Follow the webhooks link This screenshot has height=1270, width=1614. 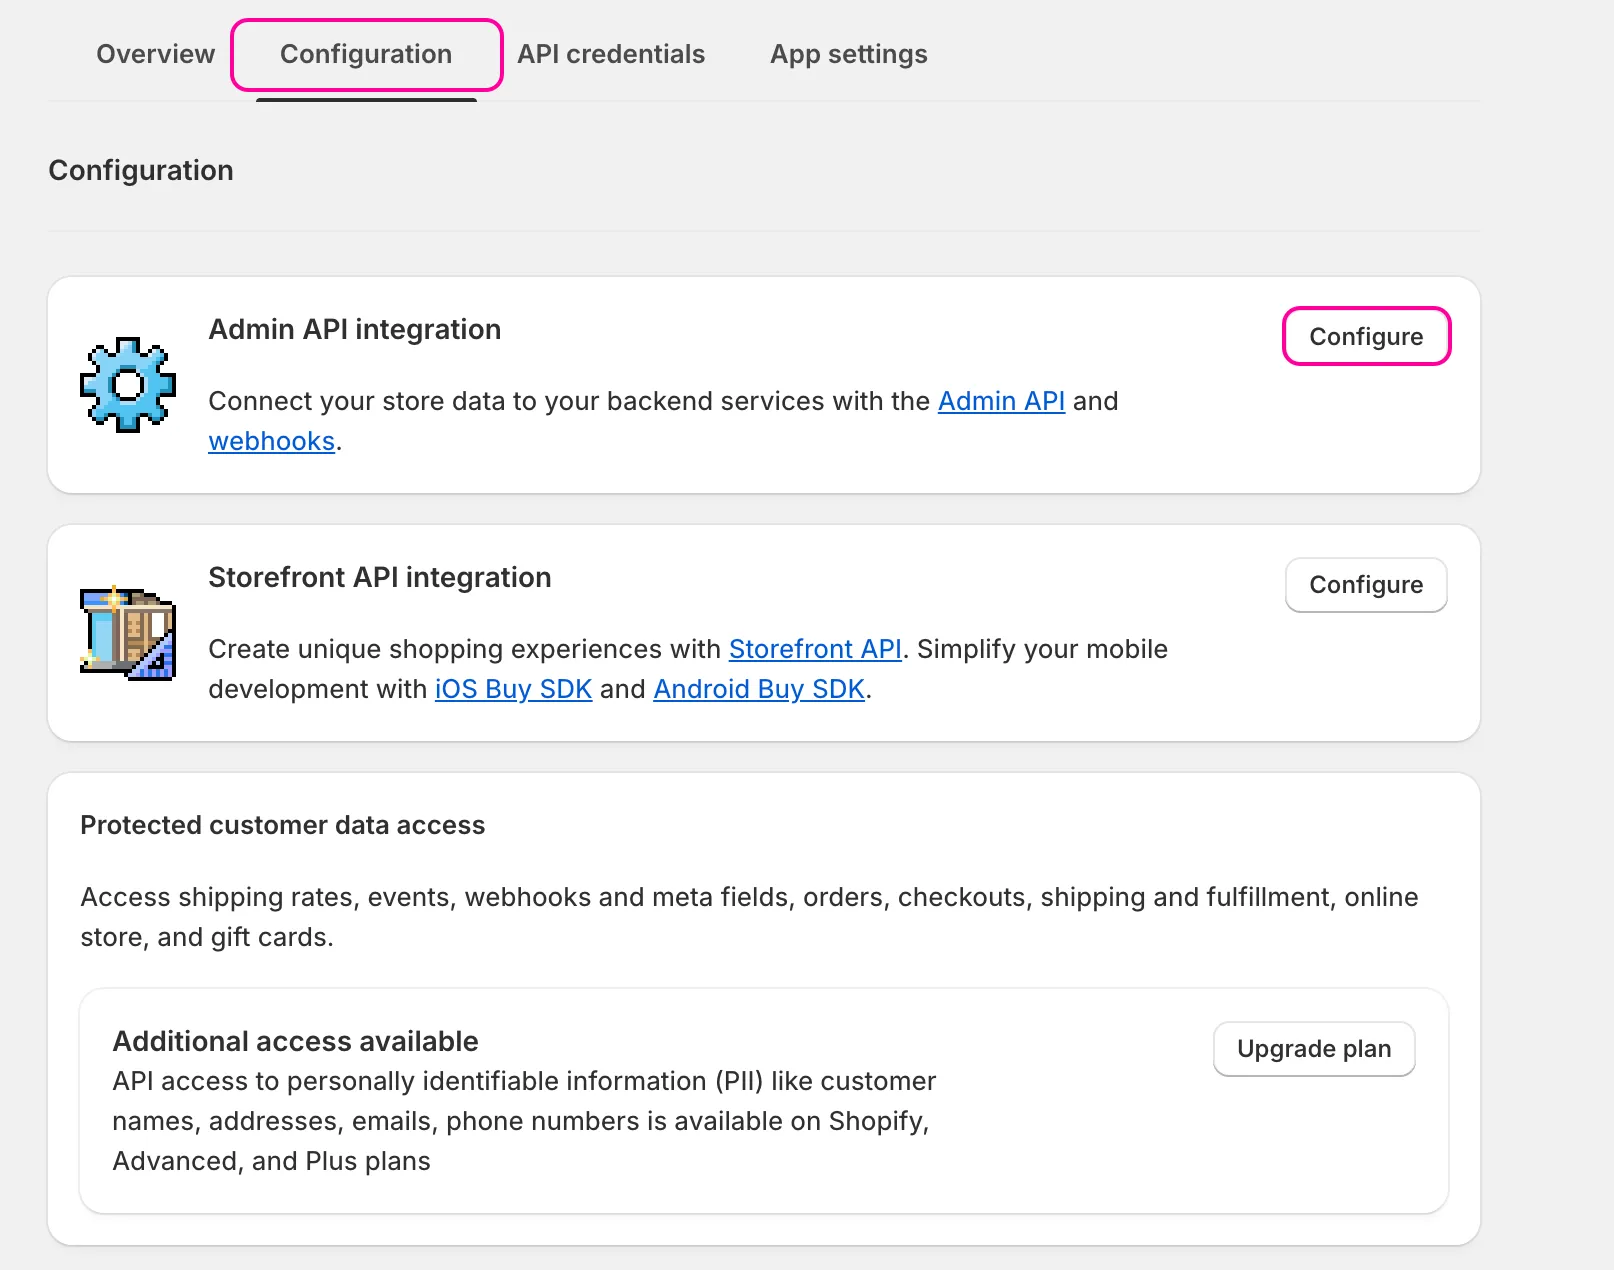click(x=272, y=441)
